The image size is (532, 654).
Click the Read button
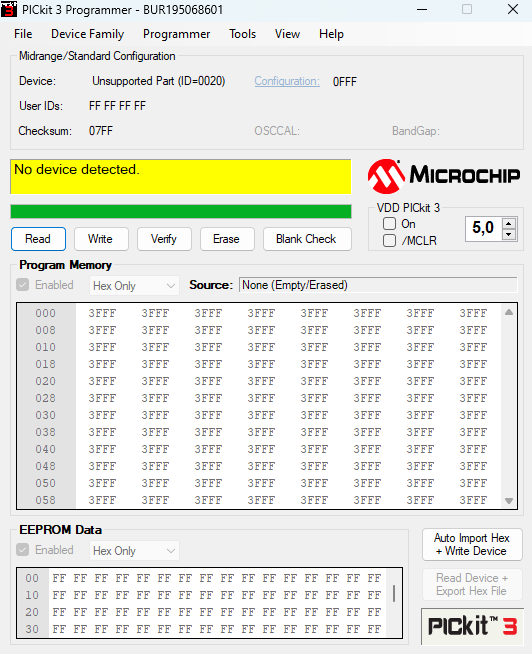pos(38,239)
